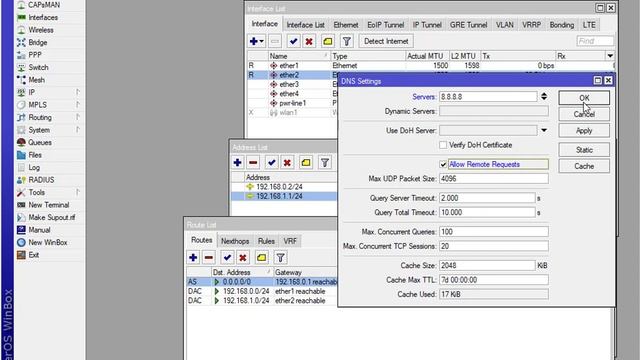Viewport: 640px width, 360px height.
Task: Open the filter in the Interface List toolbar
Action: pos(347,41)
